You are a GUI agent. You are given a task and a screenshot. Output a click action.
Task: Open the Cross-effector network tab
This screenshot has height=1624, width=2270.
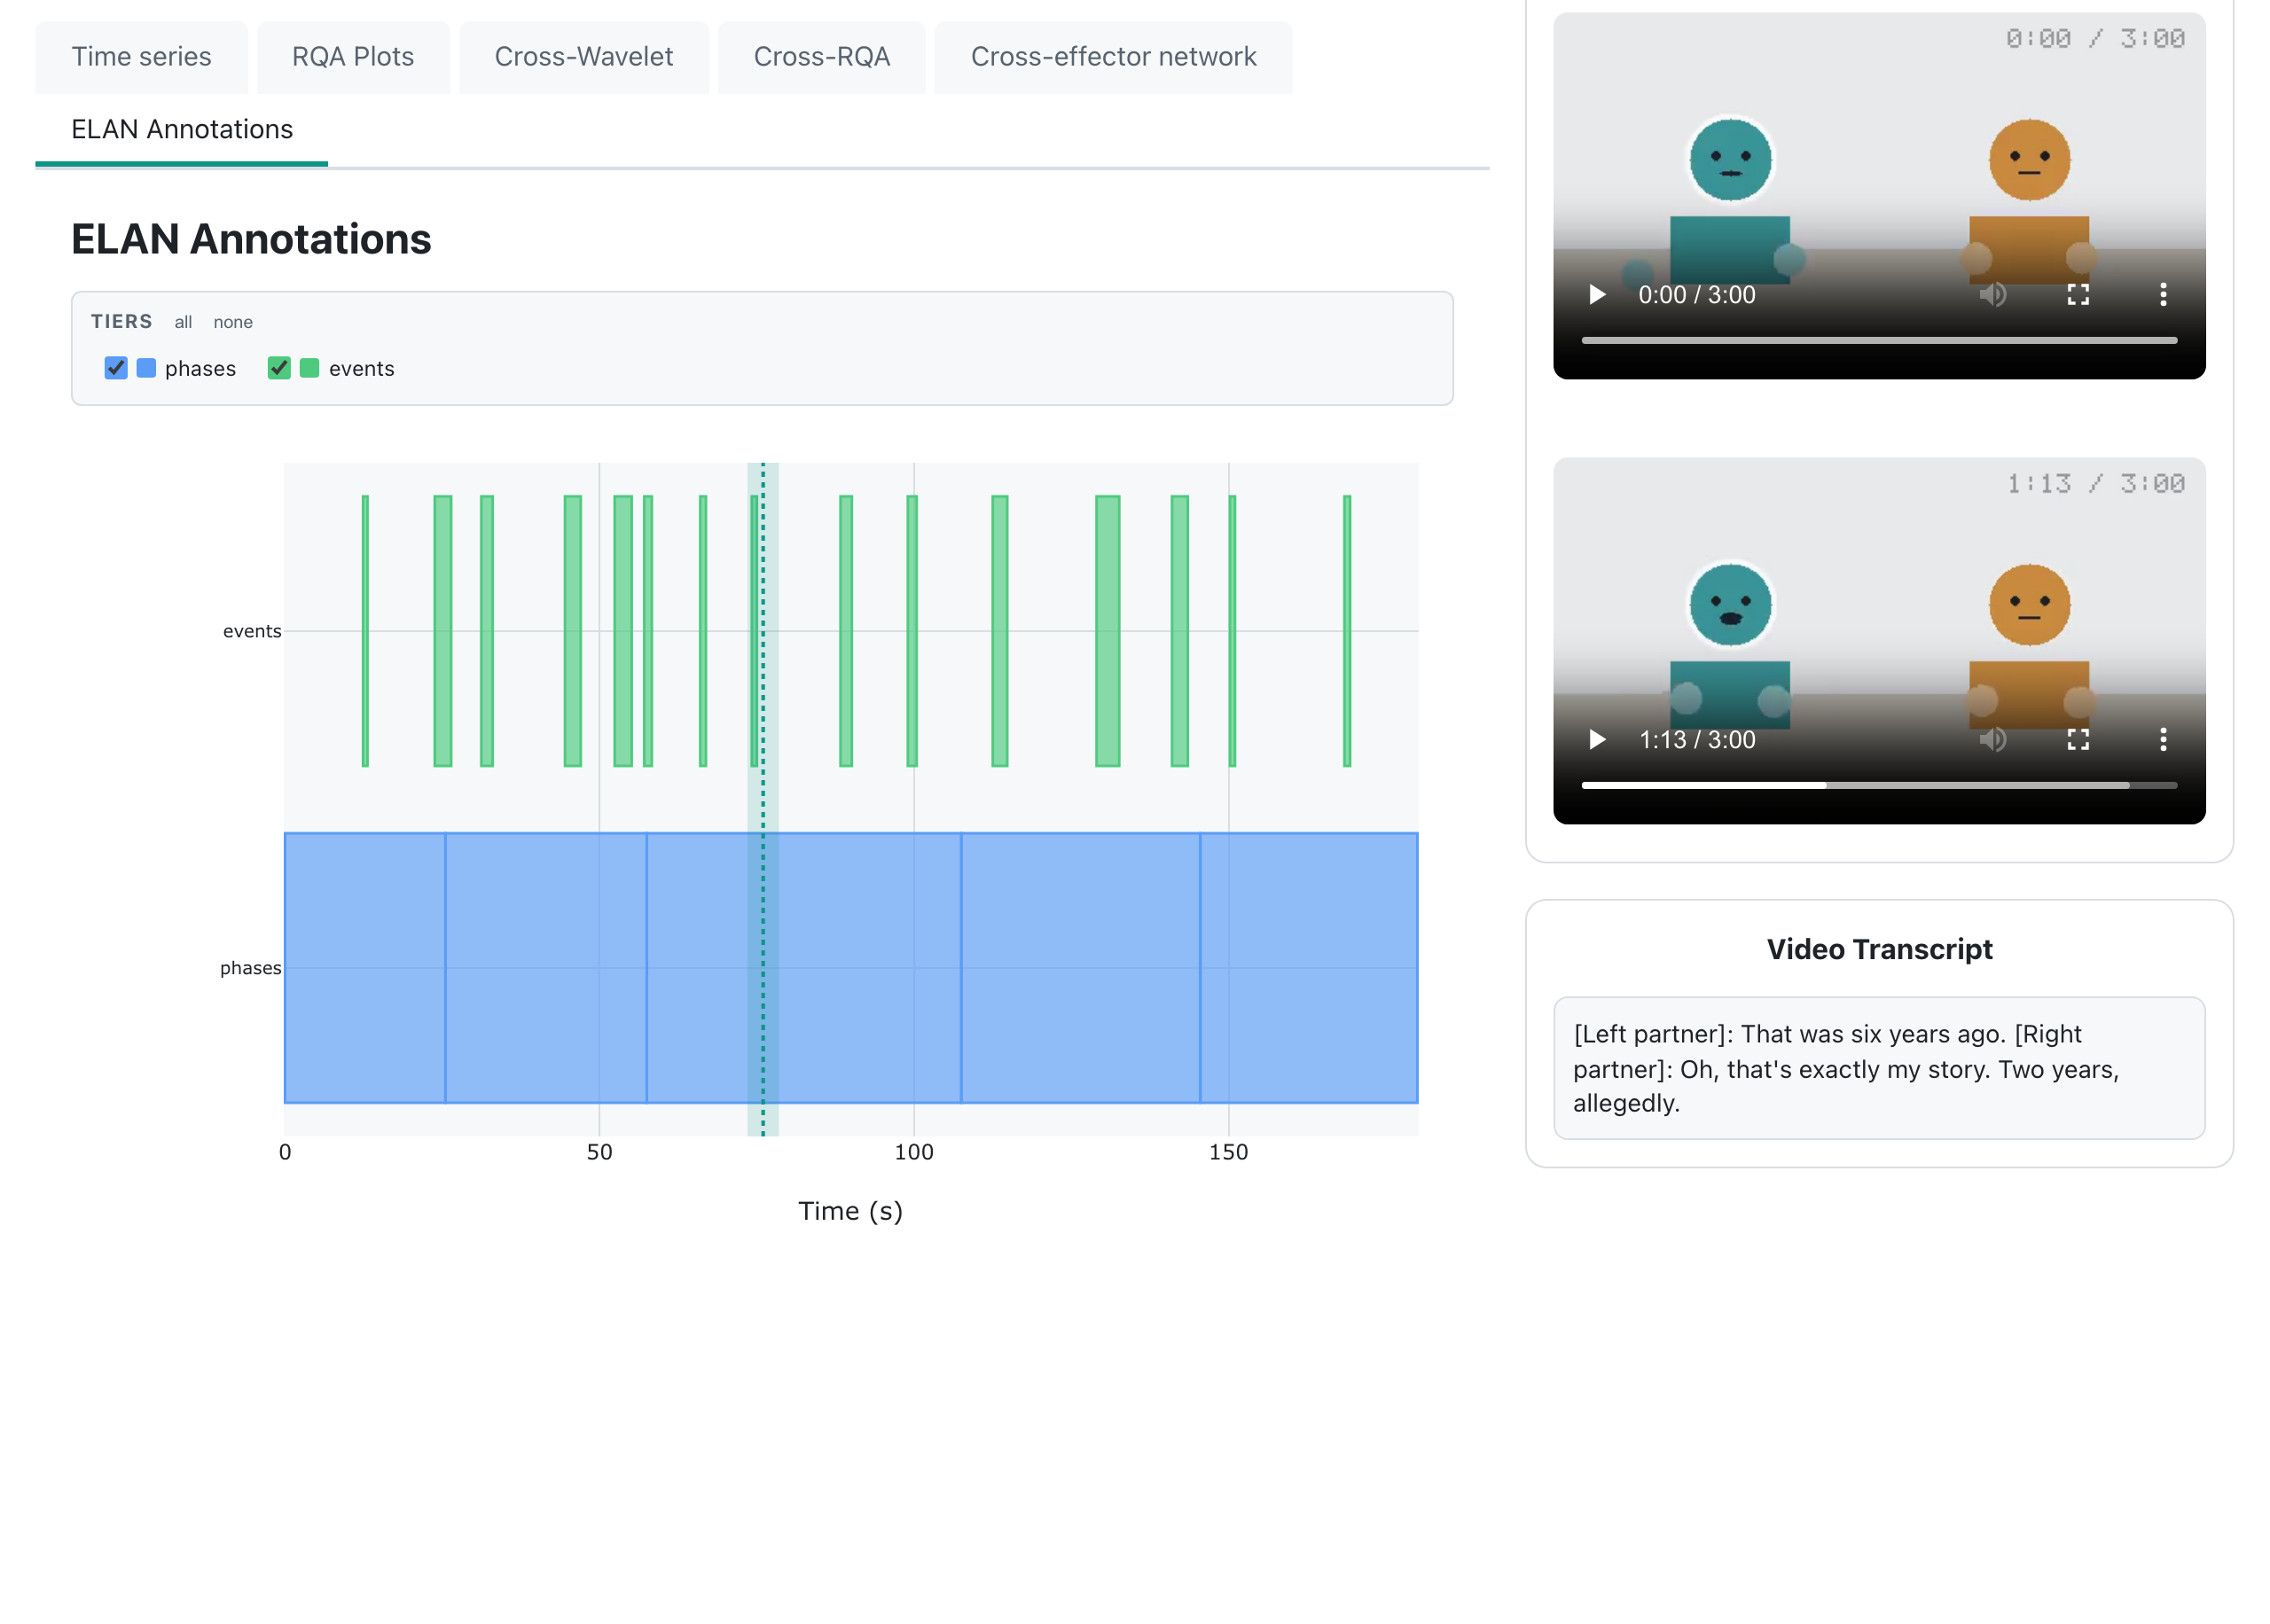pos(1113,57)
